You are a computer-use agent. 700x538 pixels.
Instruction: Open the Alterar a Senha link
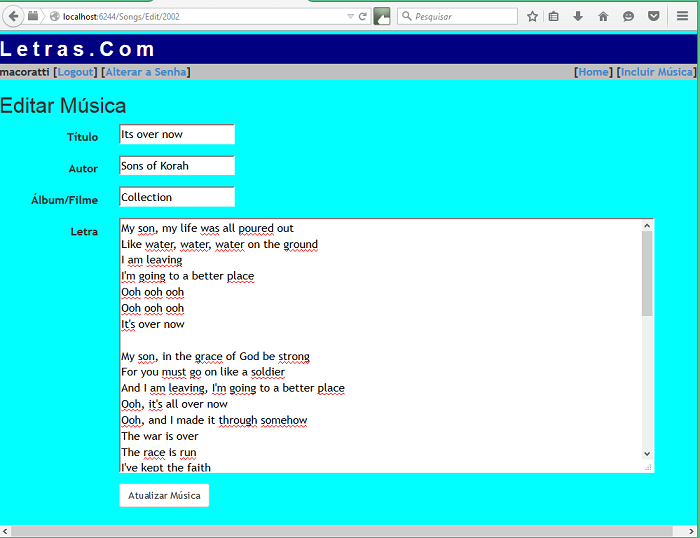(x=146, y=72)
